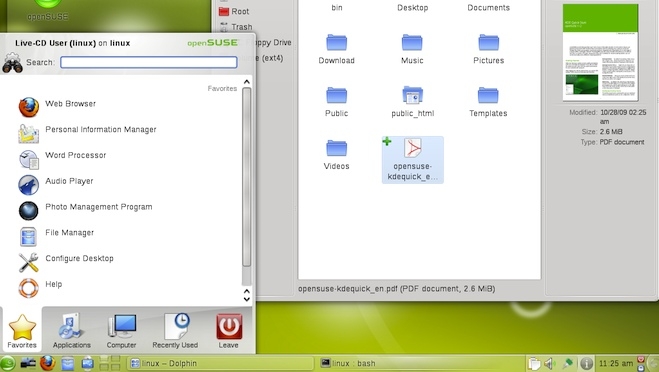Click the launcher vertical scrollbar track
This screenshot has height=372, width=659.
tap(247, 185)
